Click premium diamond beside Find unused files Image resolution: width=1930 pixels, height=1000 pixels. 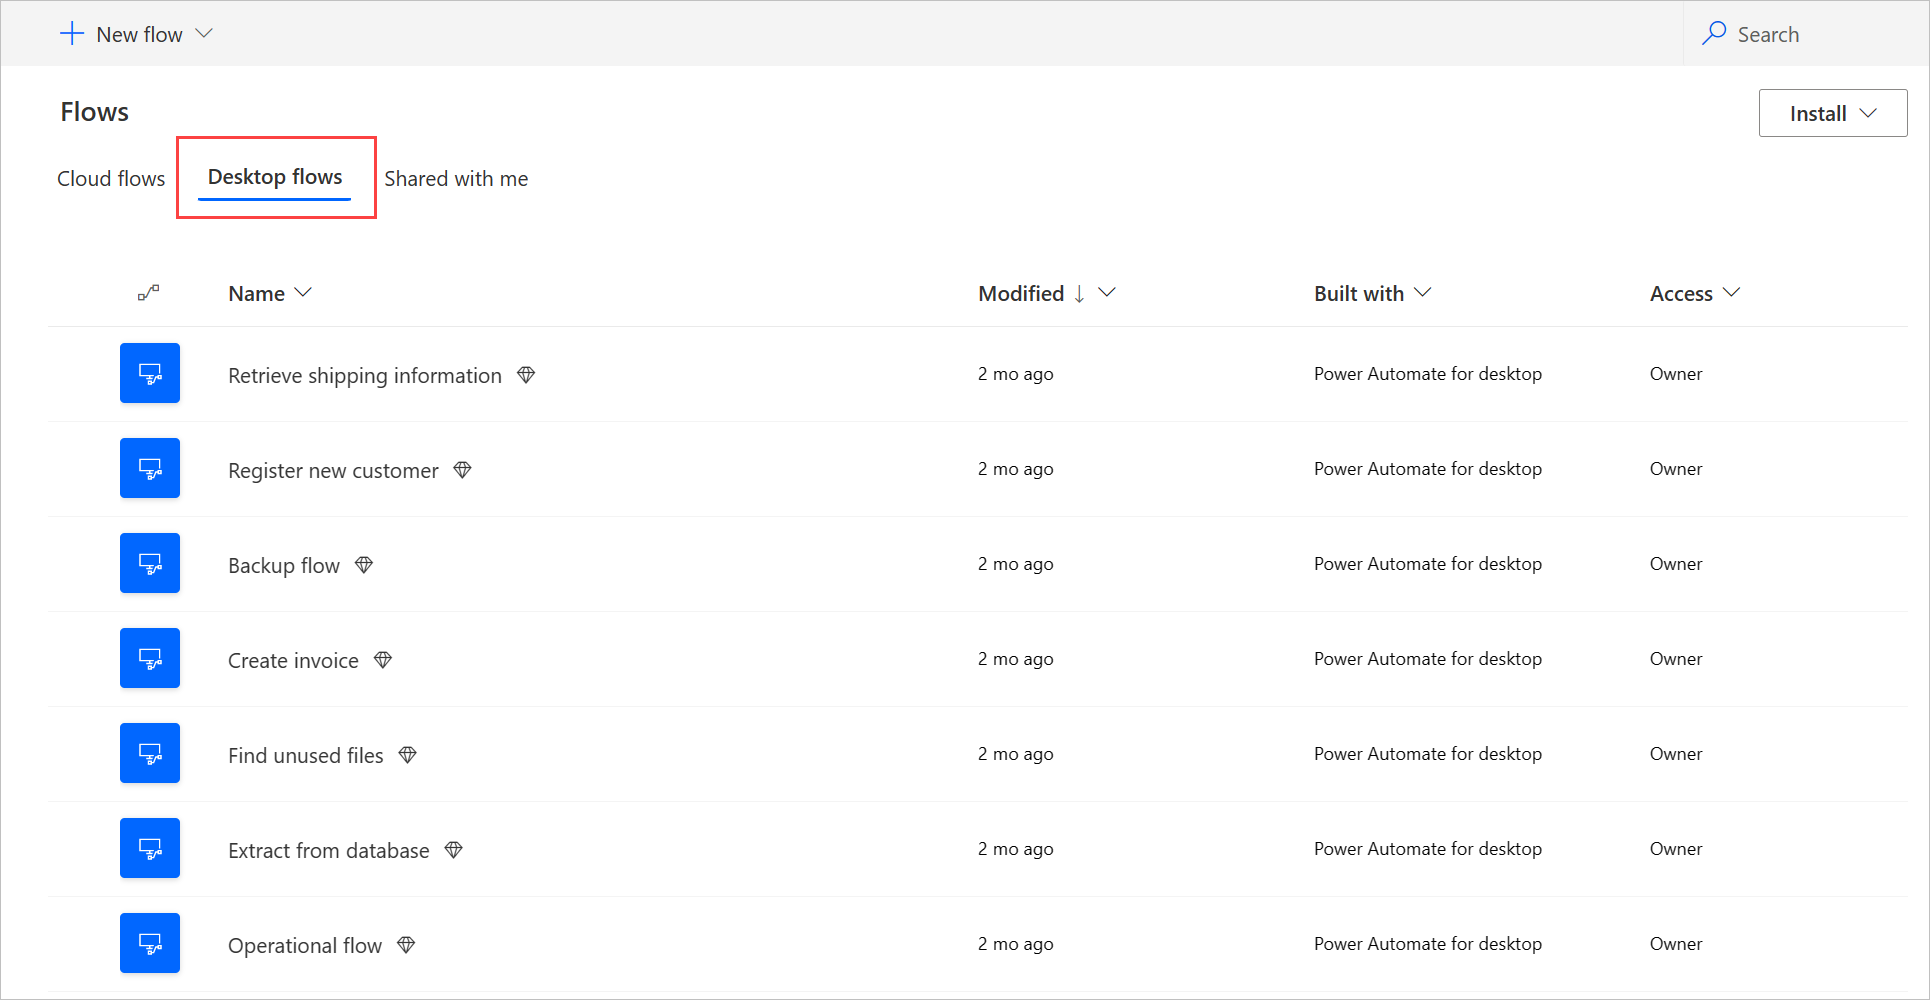408,755
